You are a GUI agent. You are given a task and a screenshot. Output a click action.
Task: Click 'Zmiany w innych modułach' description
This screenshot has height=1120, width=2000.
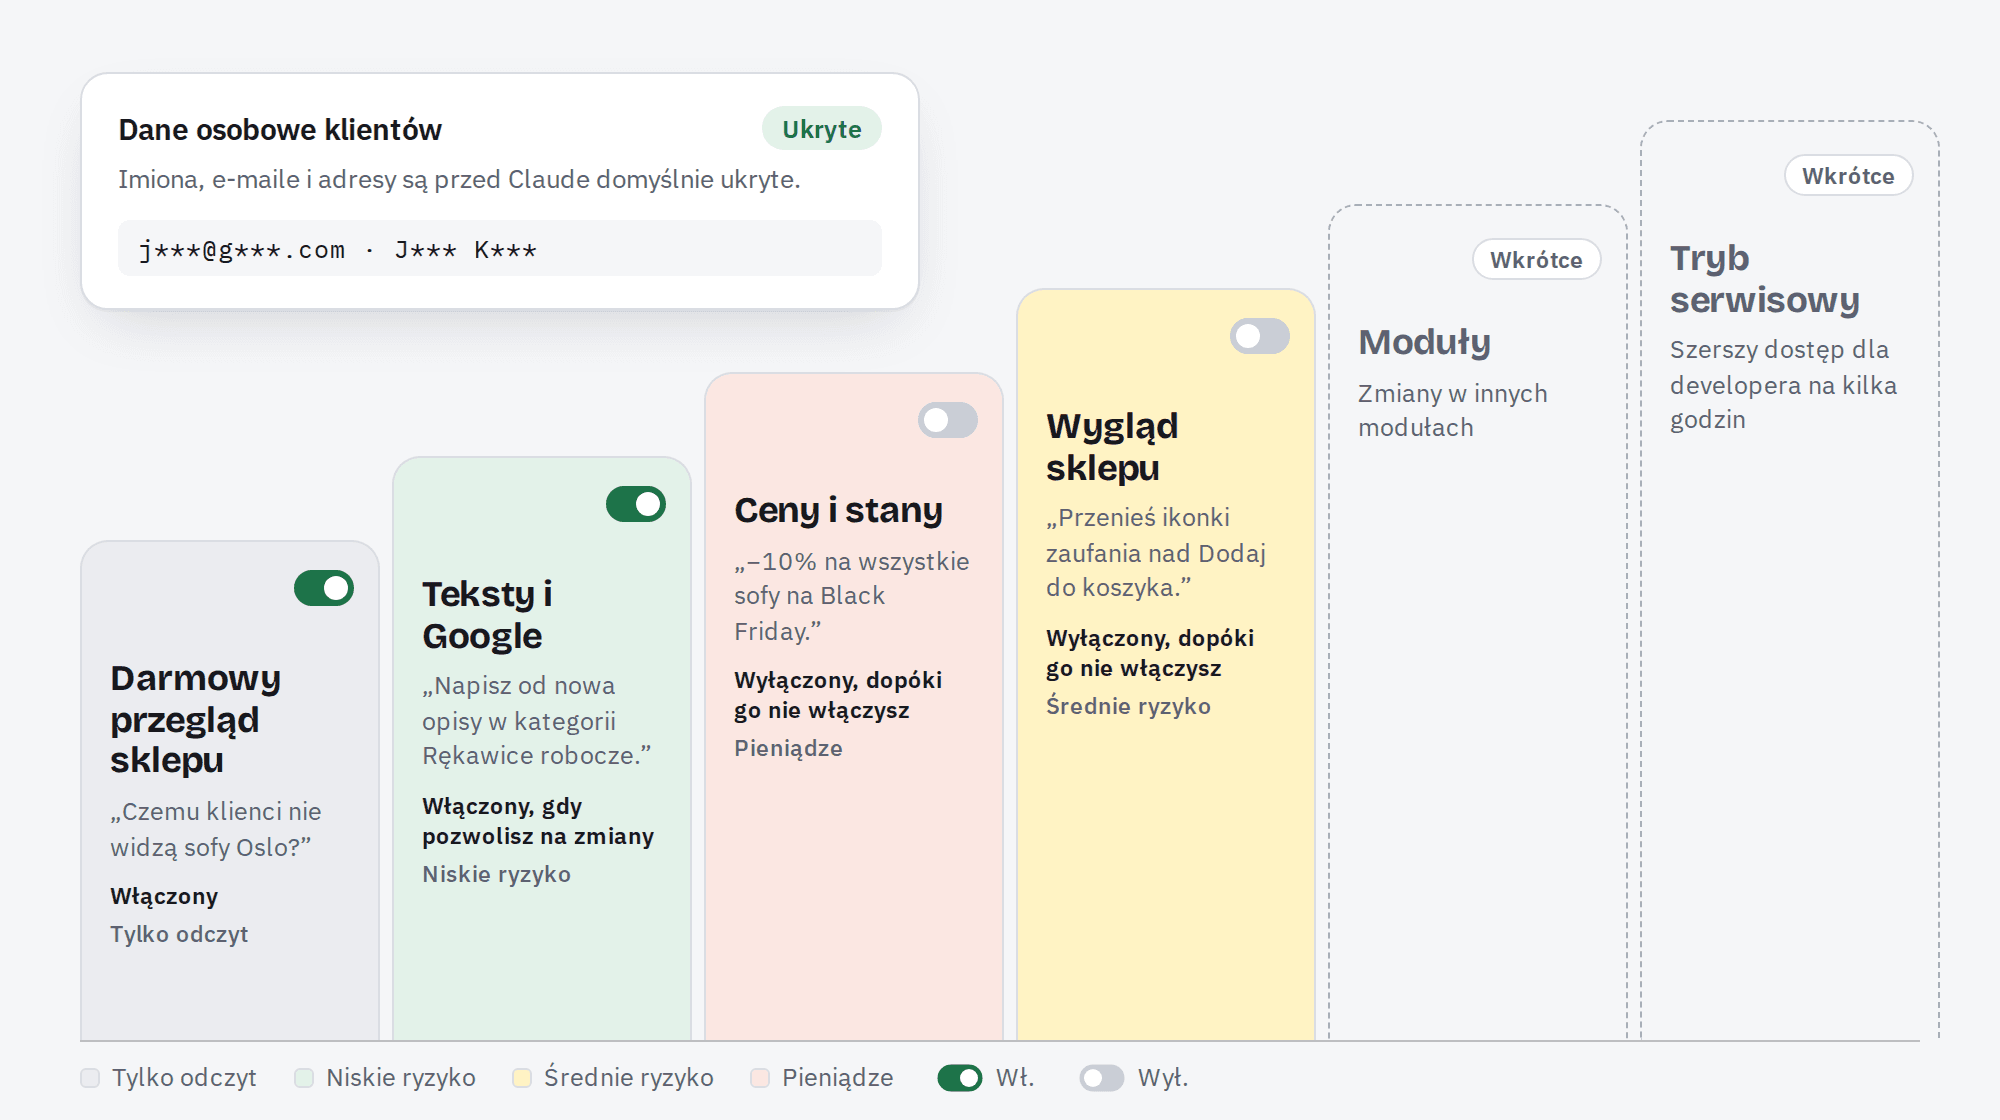1453,410
